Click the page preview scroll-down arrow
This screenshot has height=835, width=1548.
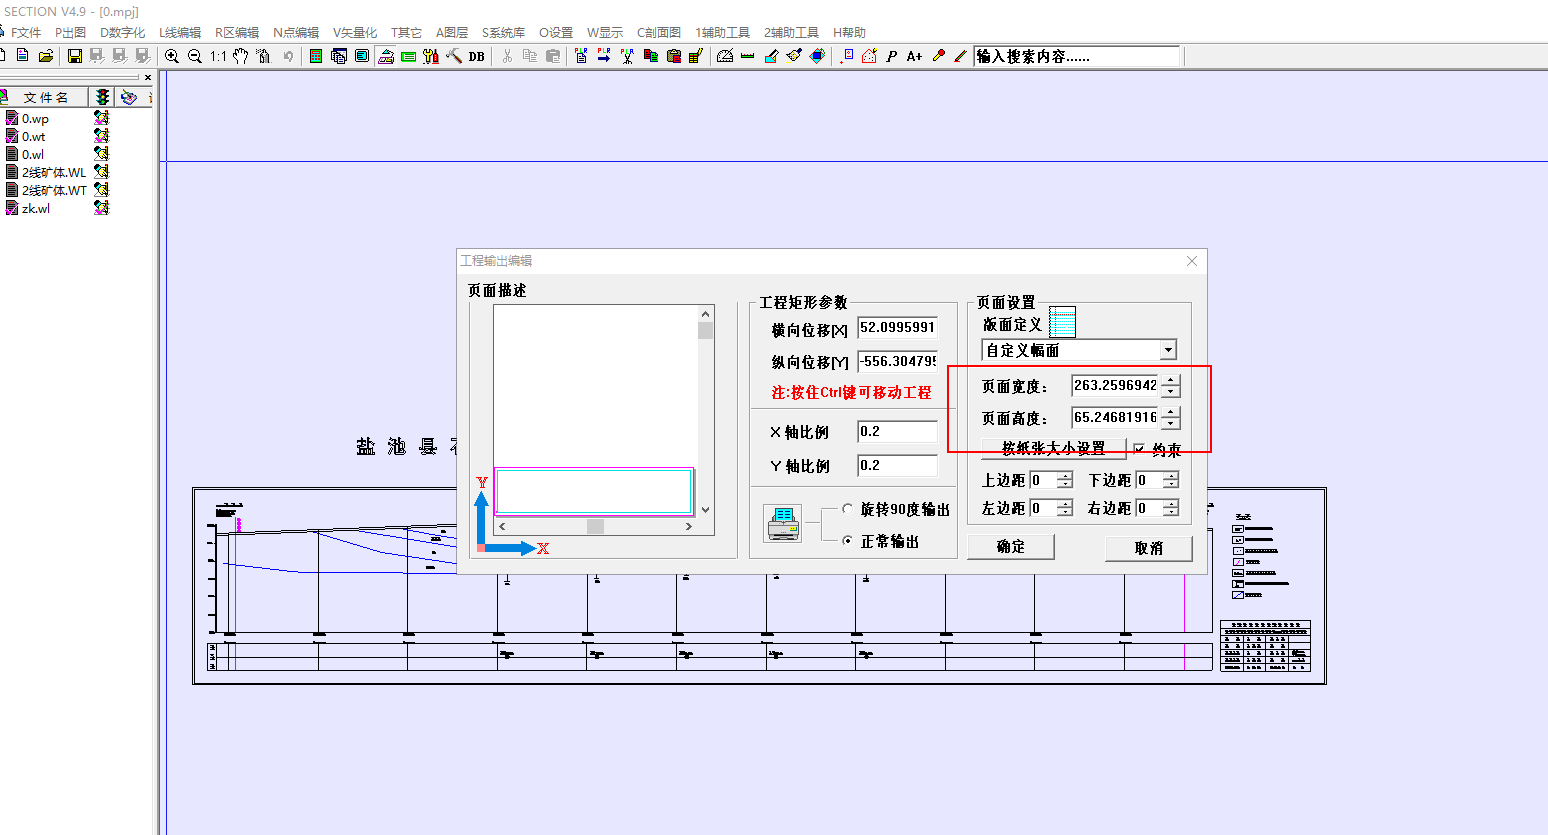pyautogui.click(x=706, y=510)
